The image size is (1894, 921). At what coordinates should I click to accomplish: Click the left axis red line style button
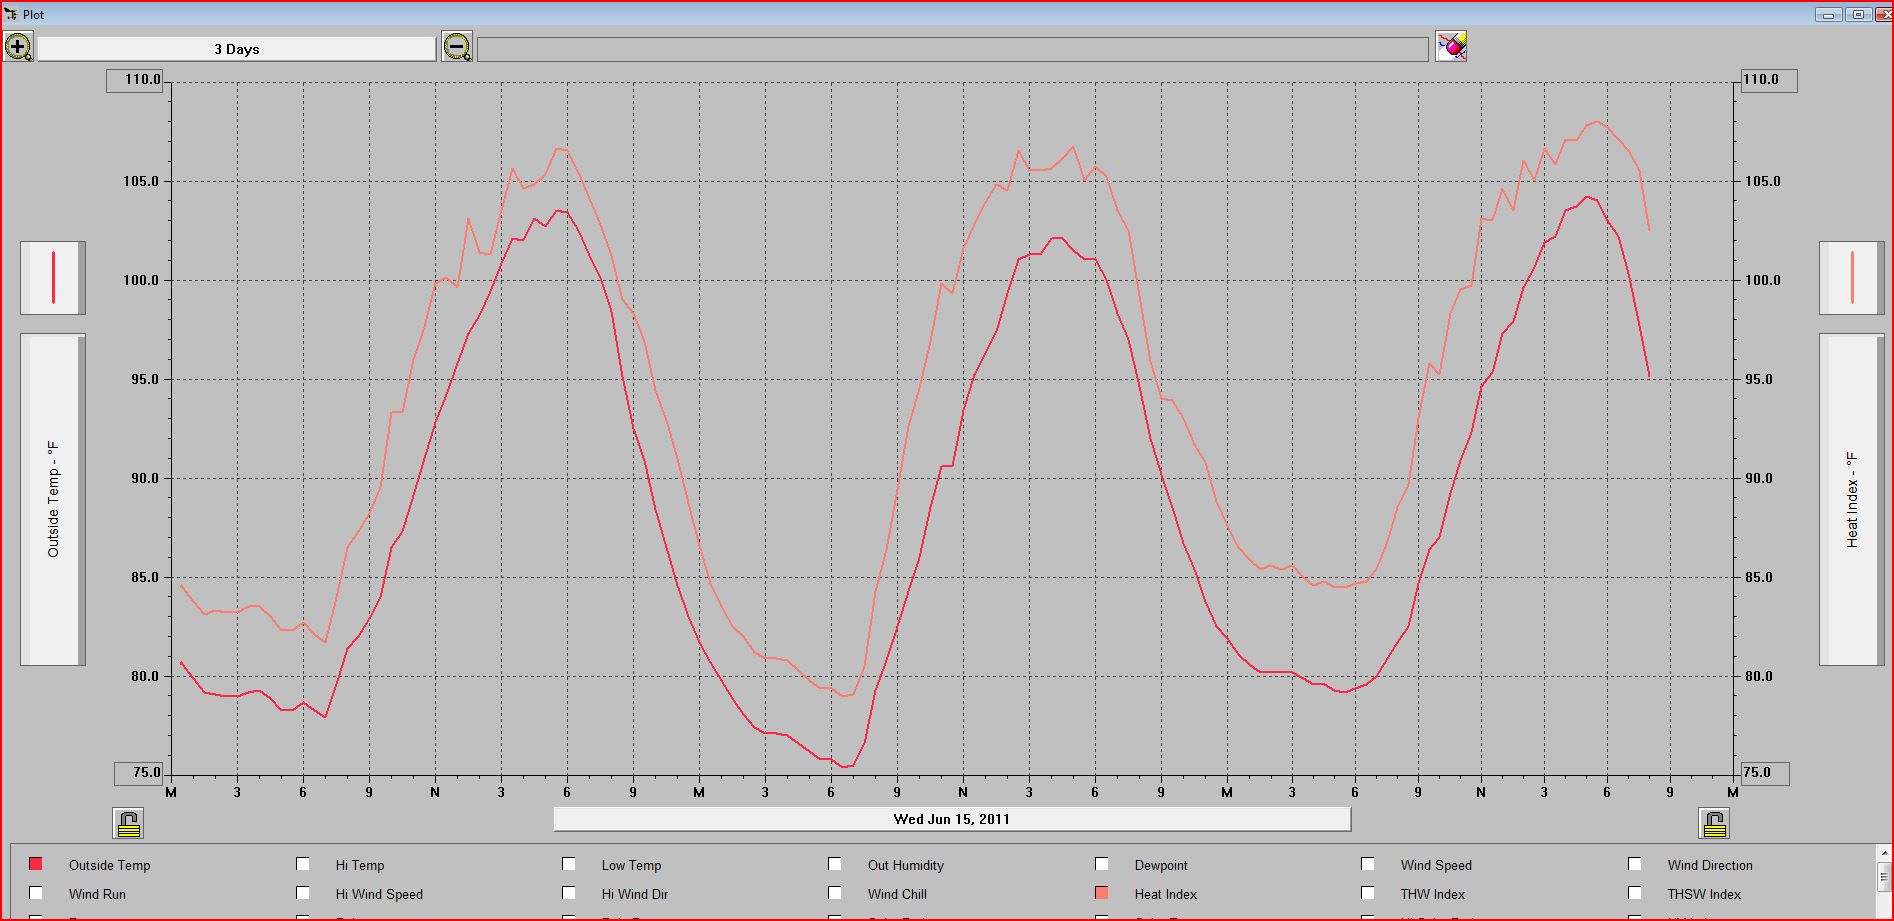(53, 278)
